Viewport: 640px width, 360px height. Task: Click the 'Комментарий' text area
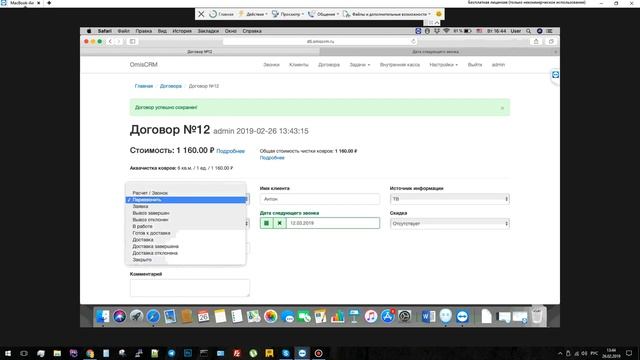[190, 288]
